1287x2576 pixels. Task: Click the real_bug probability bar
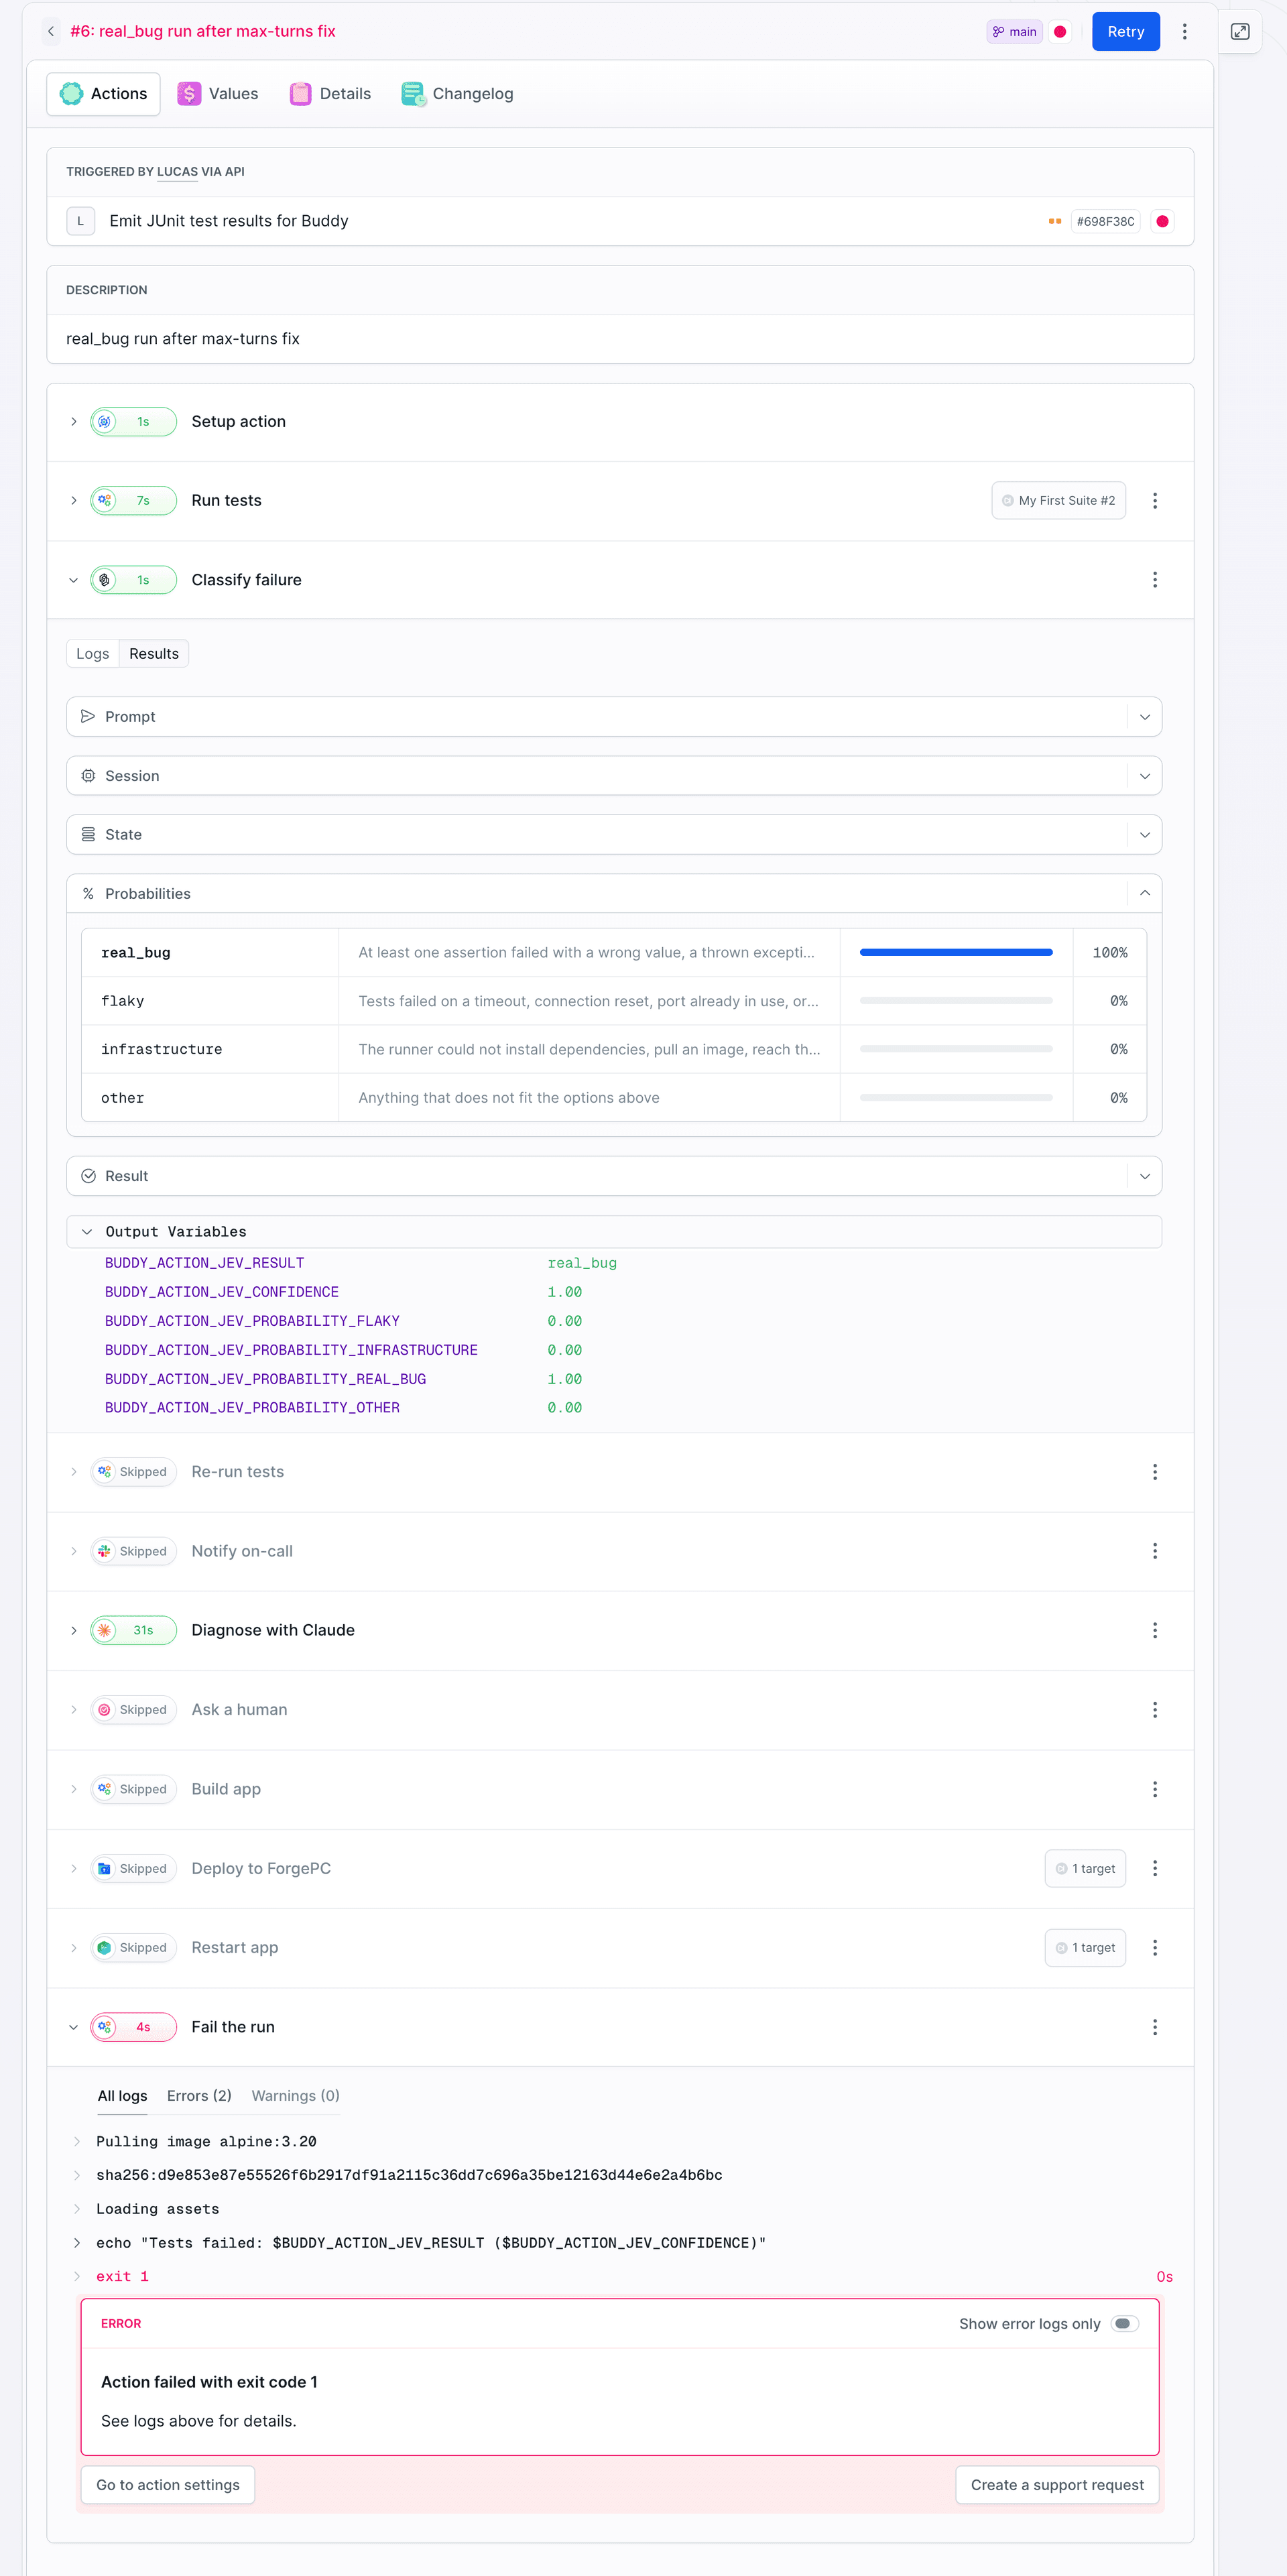(956, 952)
